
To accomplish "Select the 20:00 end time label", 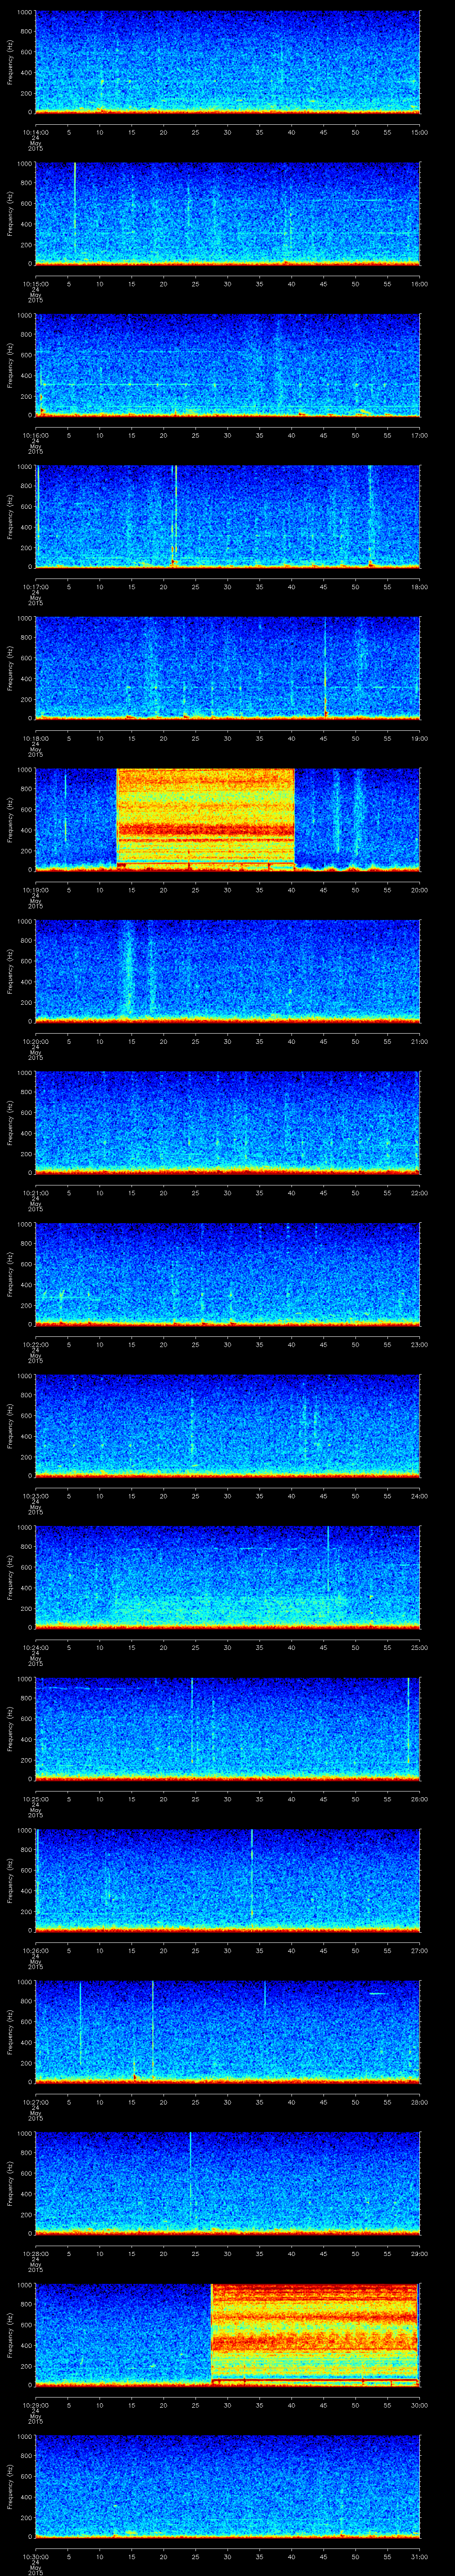I will point(420,890).
